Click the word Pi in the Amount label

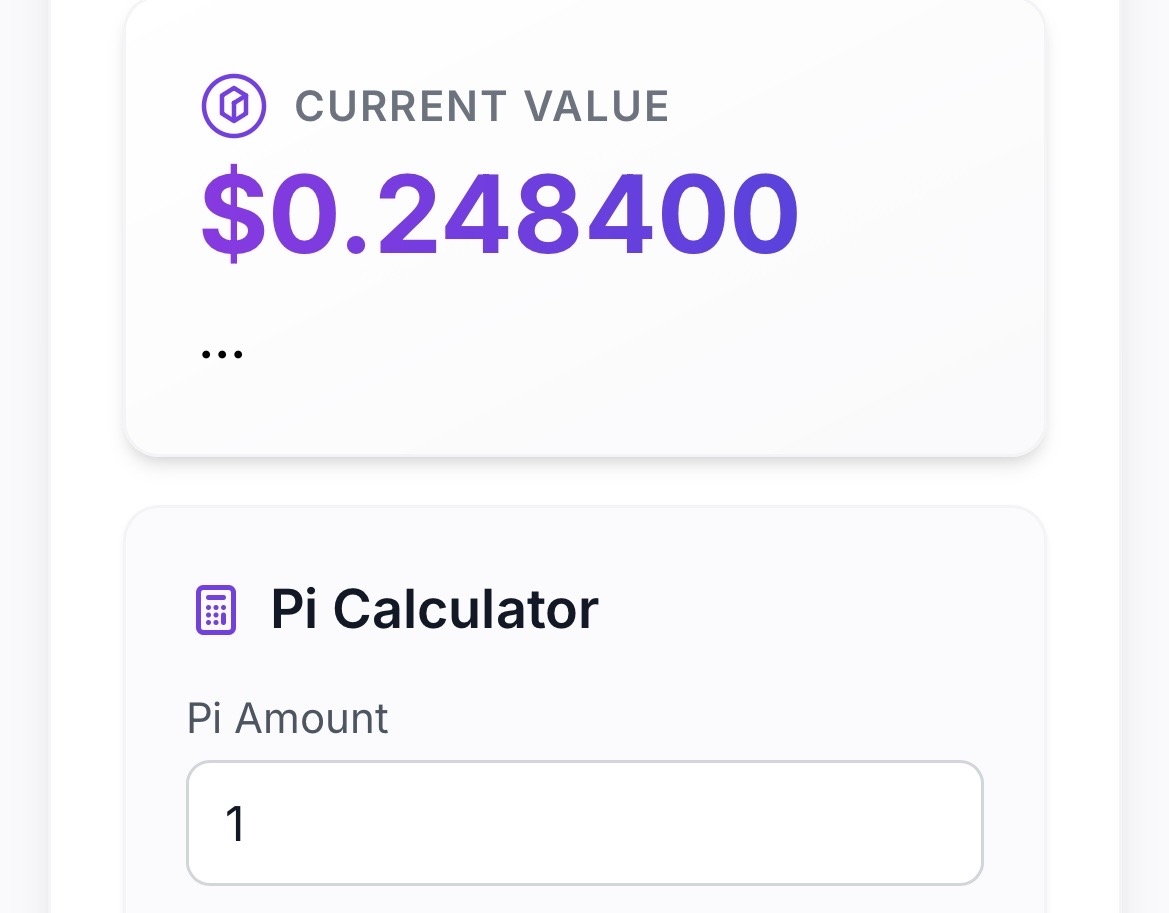(204, 718)
